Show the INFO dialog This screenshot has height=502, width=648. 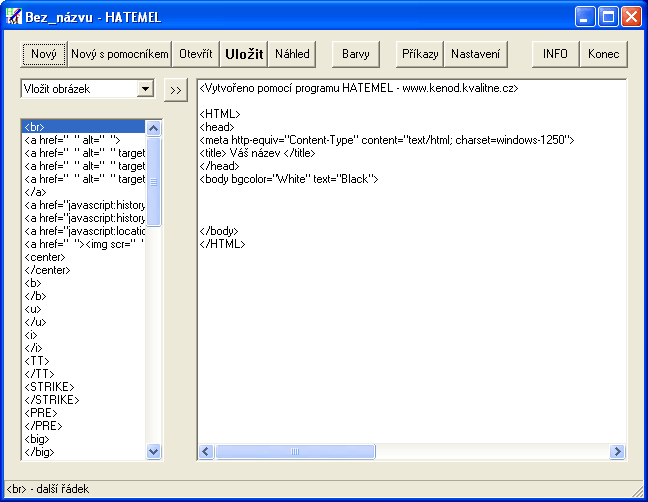555,54
